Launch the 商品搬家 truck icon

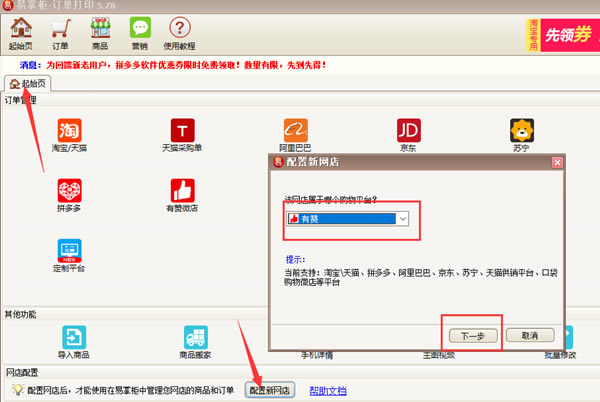pos(196,342)
